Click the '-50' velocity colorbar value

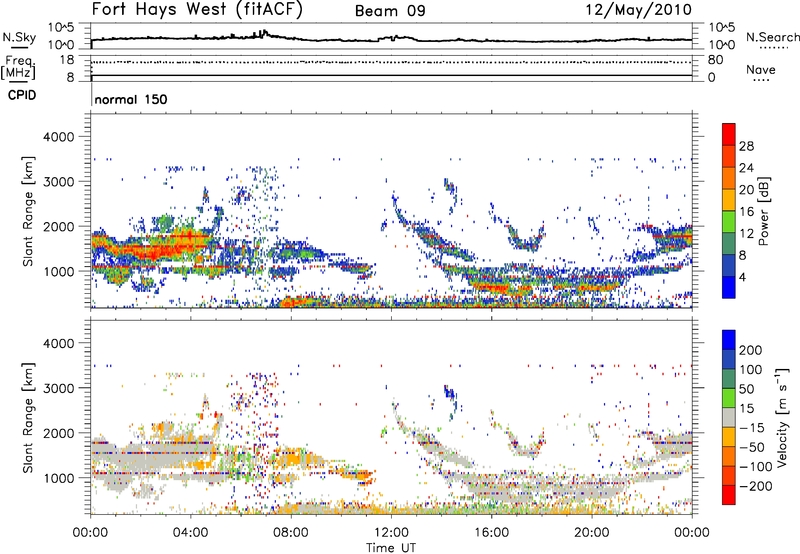752,447
